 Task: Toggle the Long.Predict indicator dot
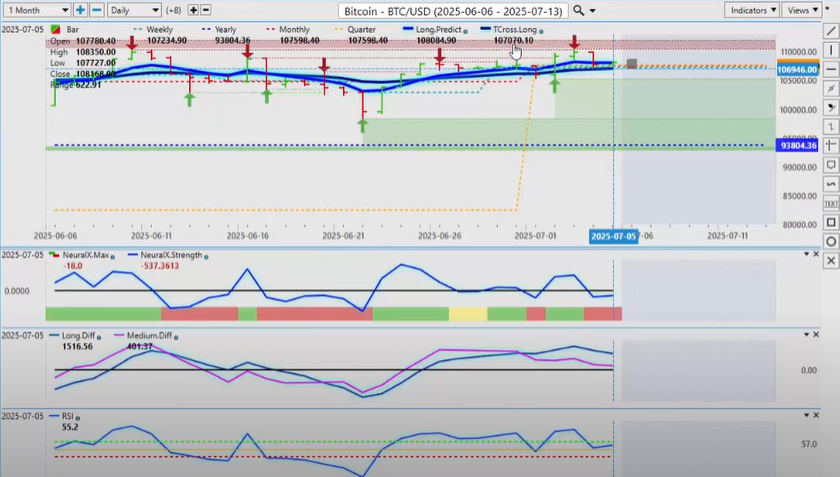tap(445, 30)
